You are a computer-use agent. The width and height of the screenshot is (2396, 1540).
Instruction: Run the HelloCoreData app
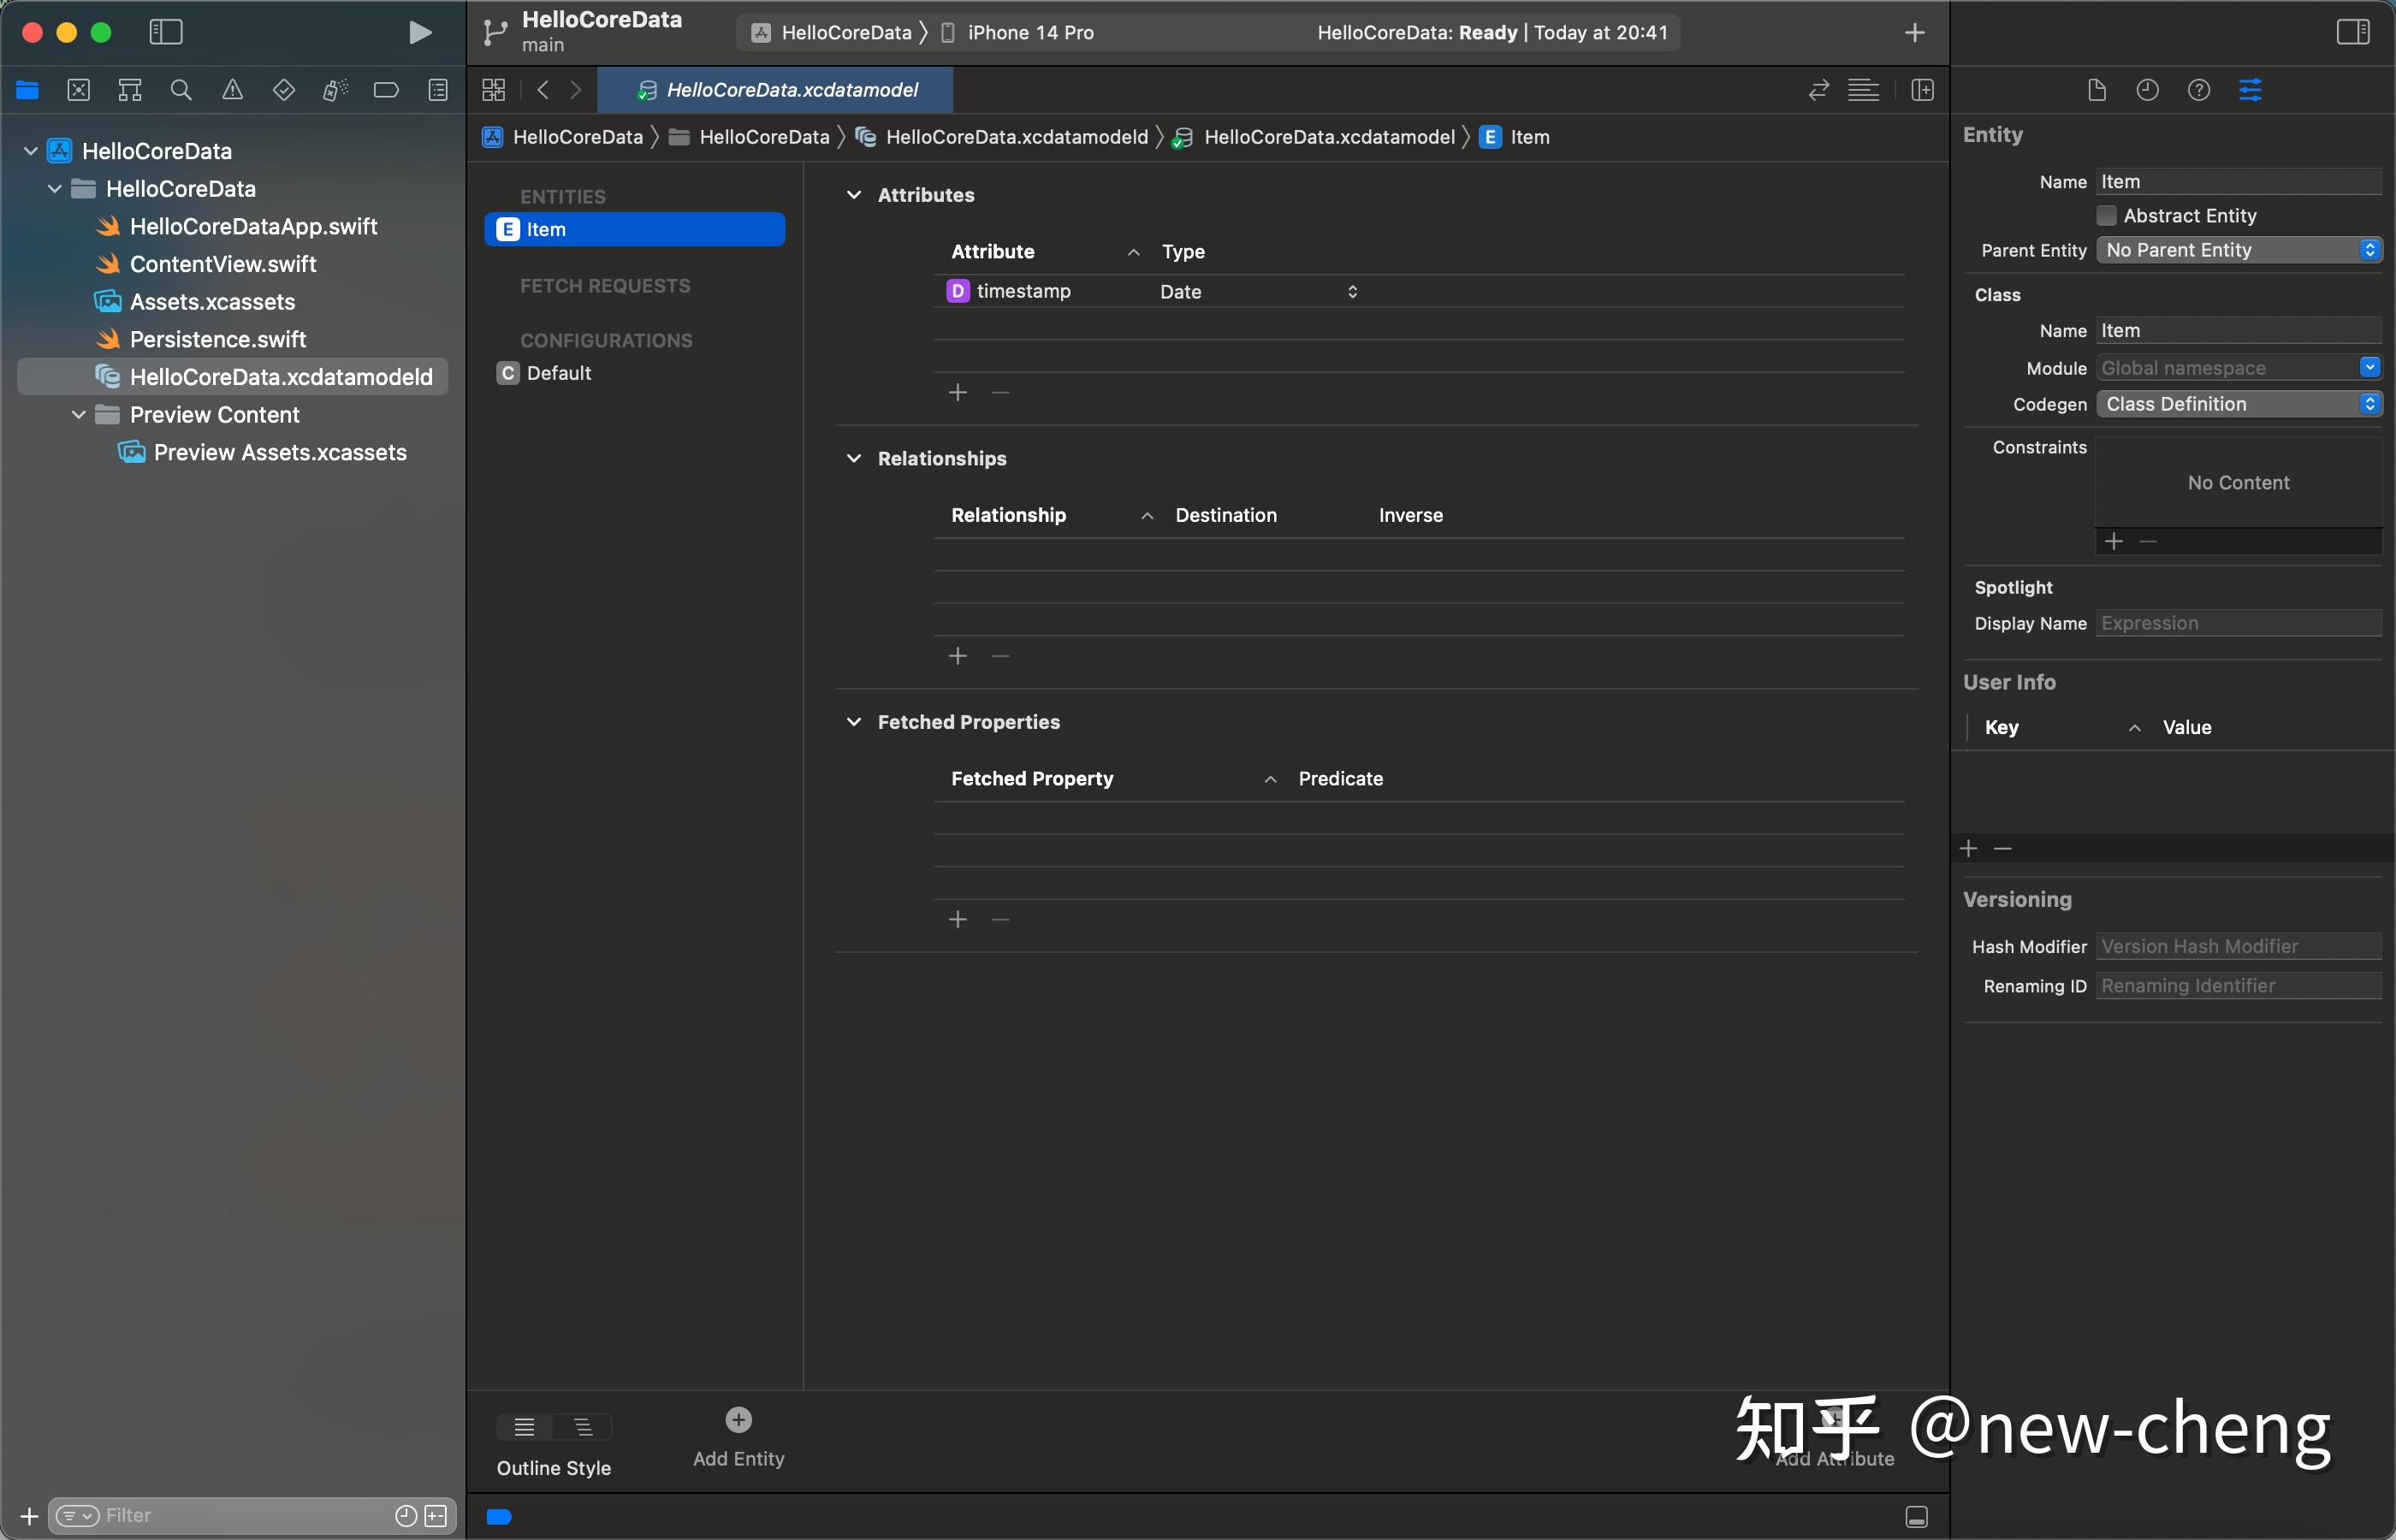point(420,32)
